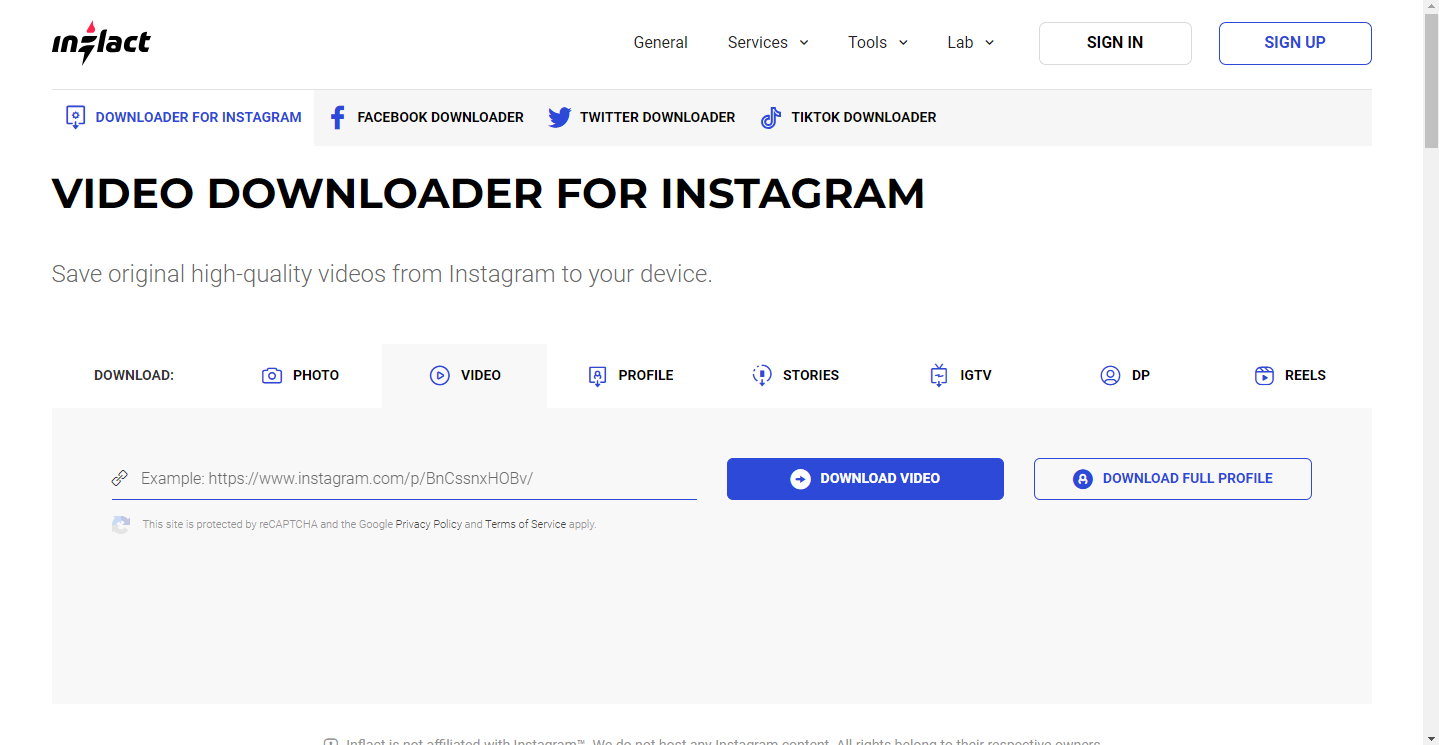
Task: Click the reels icon beside REELS
Action: (1264, 375)
